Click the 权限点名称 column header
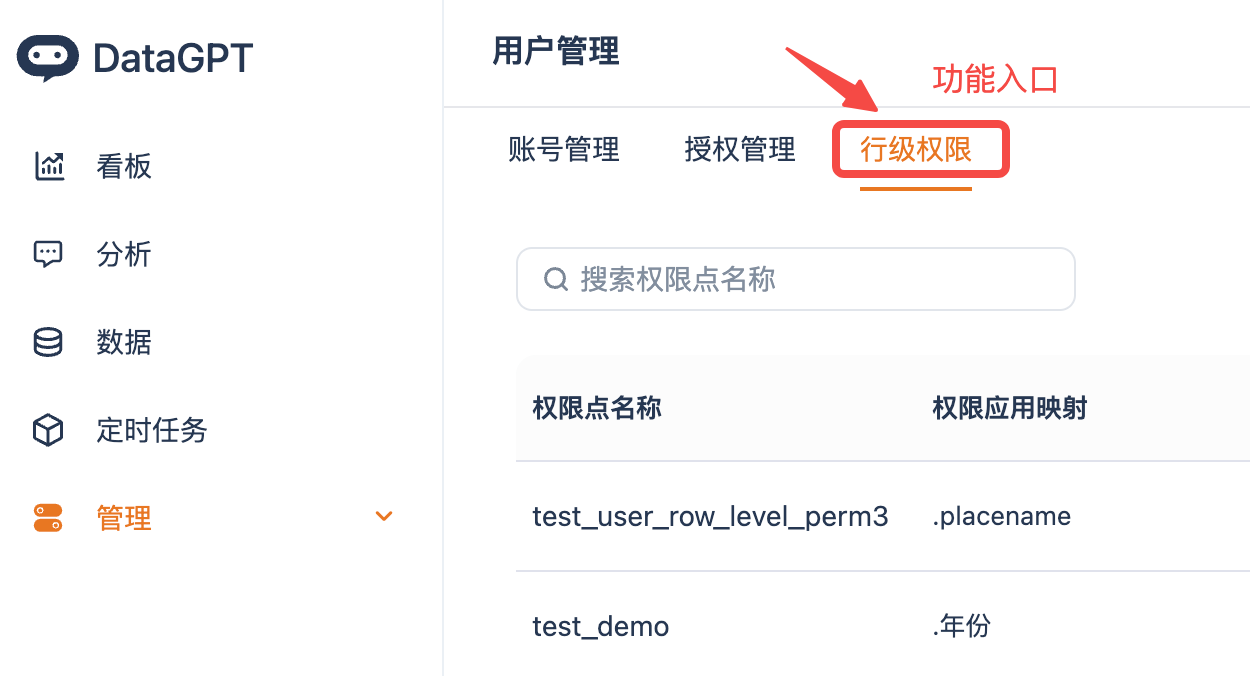This screenshot has width=1250, height=676. coord(597,408)
